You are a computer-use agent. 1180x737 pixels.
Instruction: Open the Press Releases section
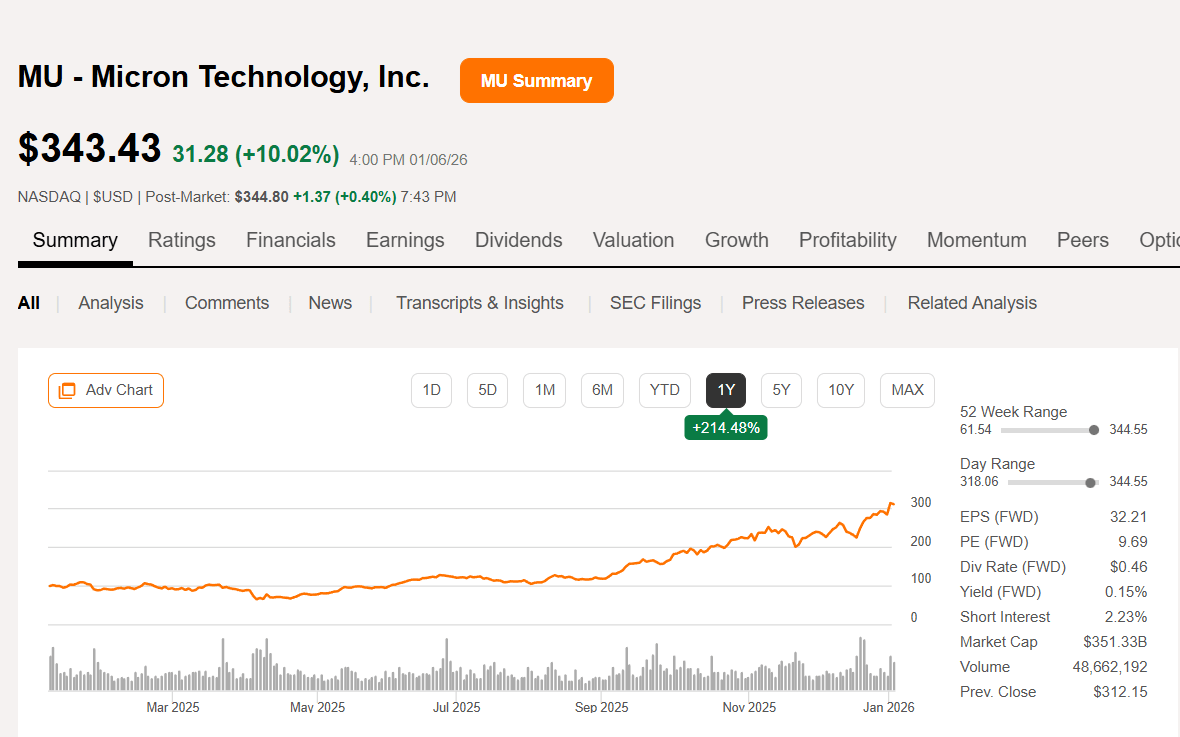[803, 302]
